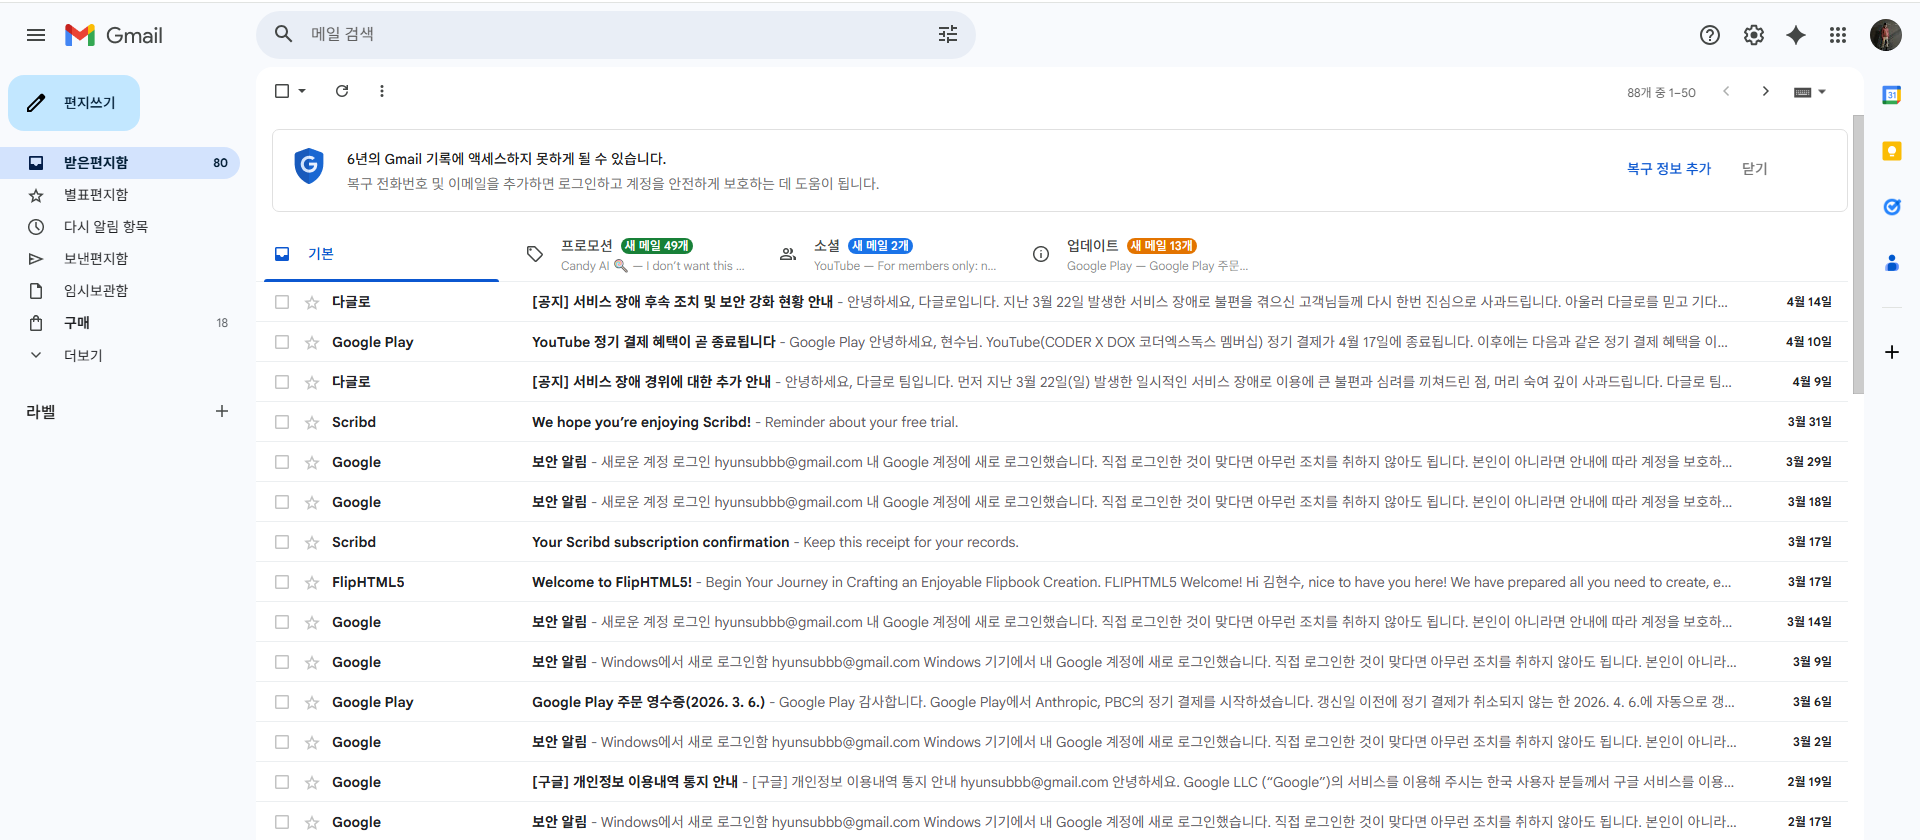The width and height of the screenshot is (1920, 840).
Task: Refresh the mail list
Action: 342,91
